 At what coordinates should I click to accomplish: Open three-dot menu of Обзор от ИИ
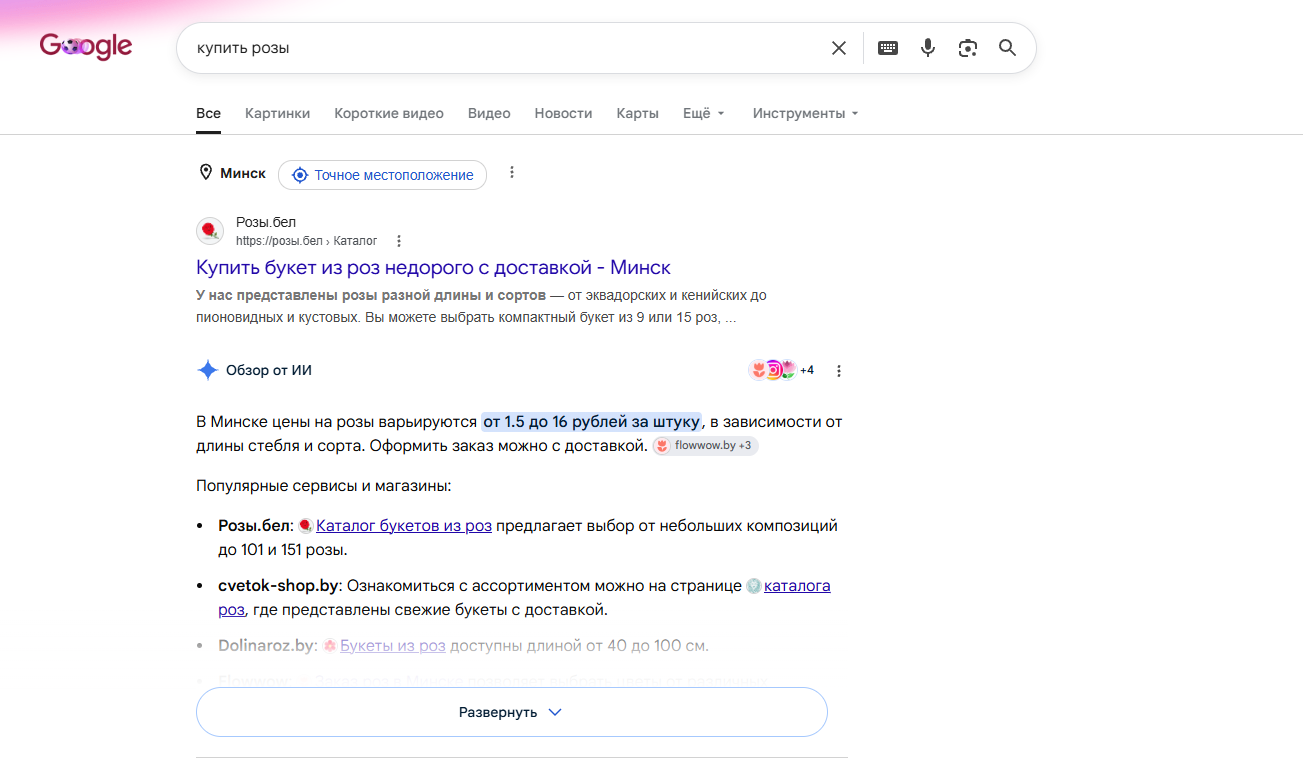839,371
